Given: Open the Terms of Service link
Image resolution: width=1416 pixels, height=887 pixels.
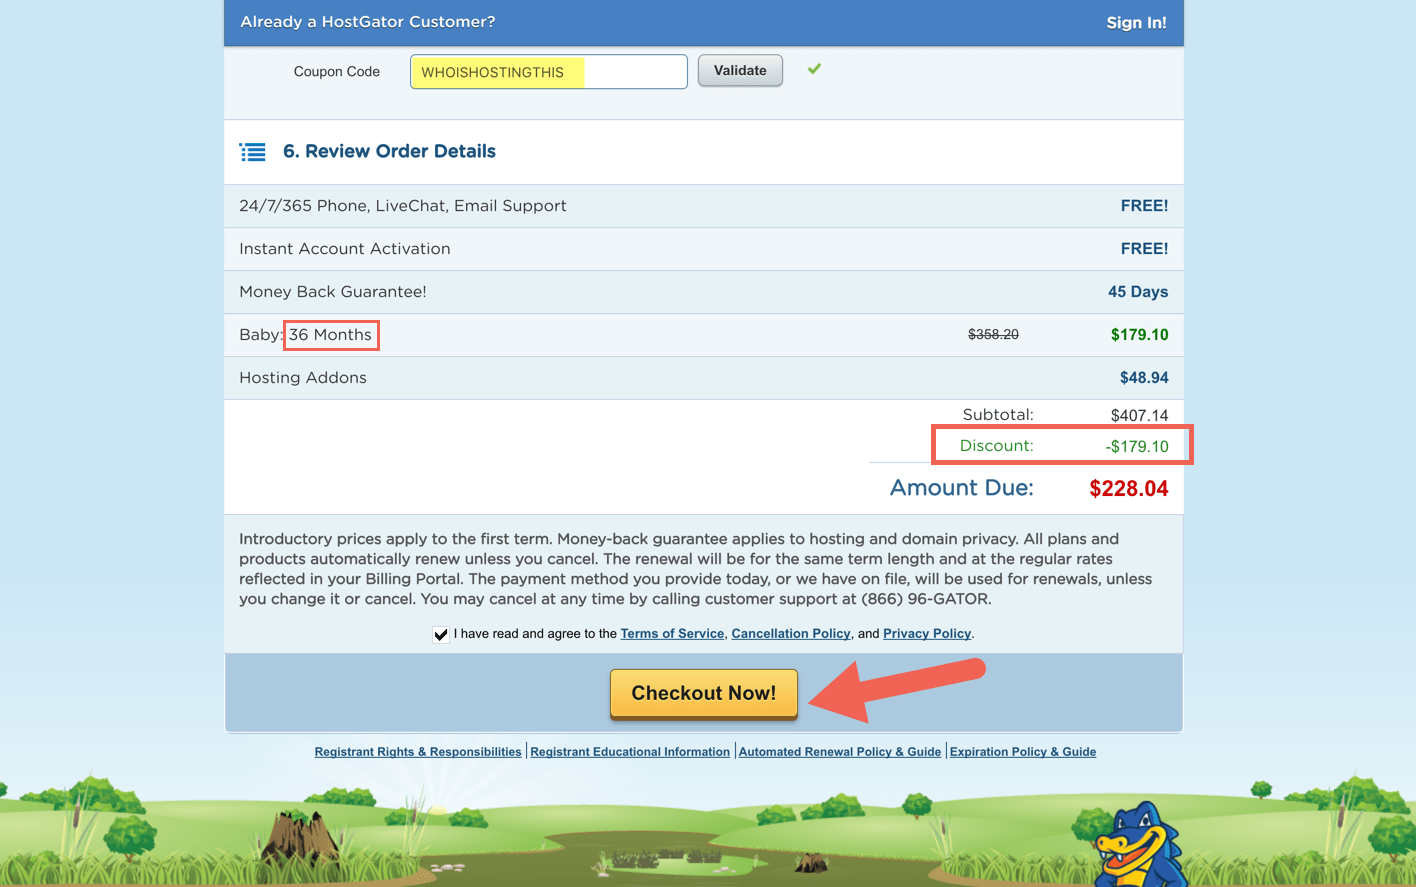Looking at the screenshot, I should tap(672, 634).
